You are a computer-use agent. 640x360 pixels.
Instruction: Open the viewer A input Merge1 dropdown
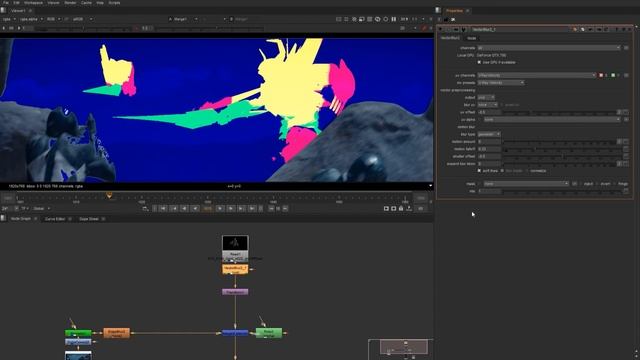click(x=183, y=19)
